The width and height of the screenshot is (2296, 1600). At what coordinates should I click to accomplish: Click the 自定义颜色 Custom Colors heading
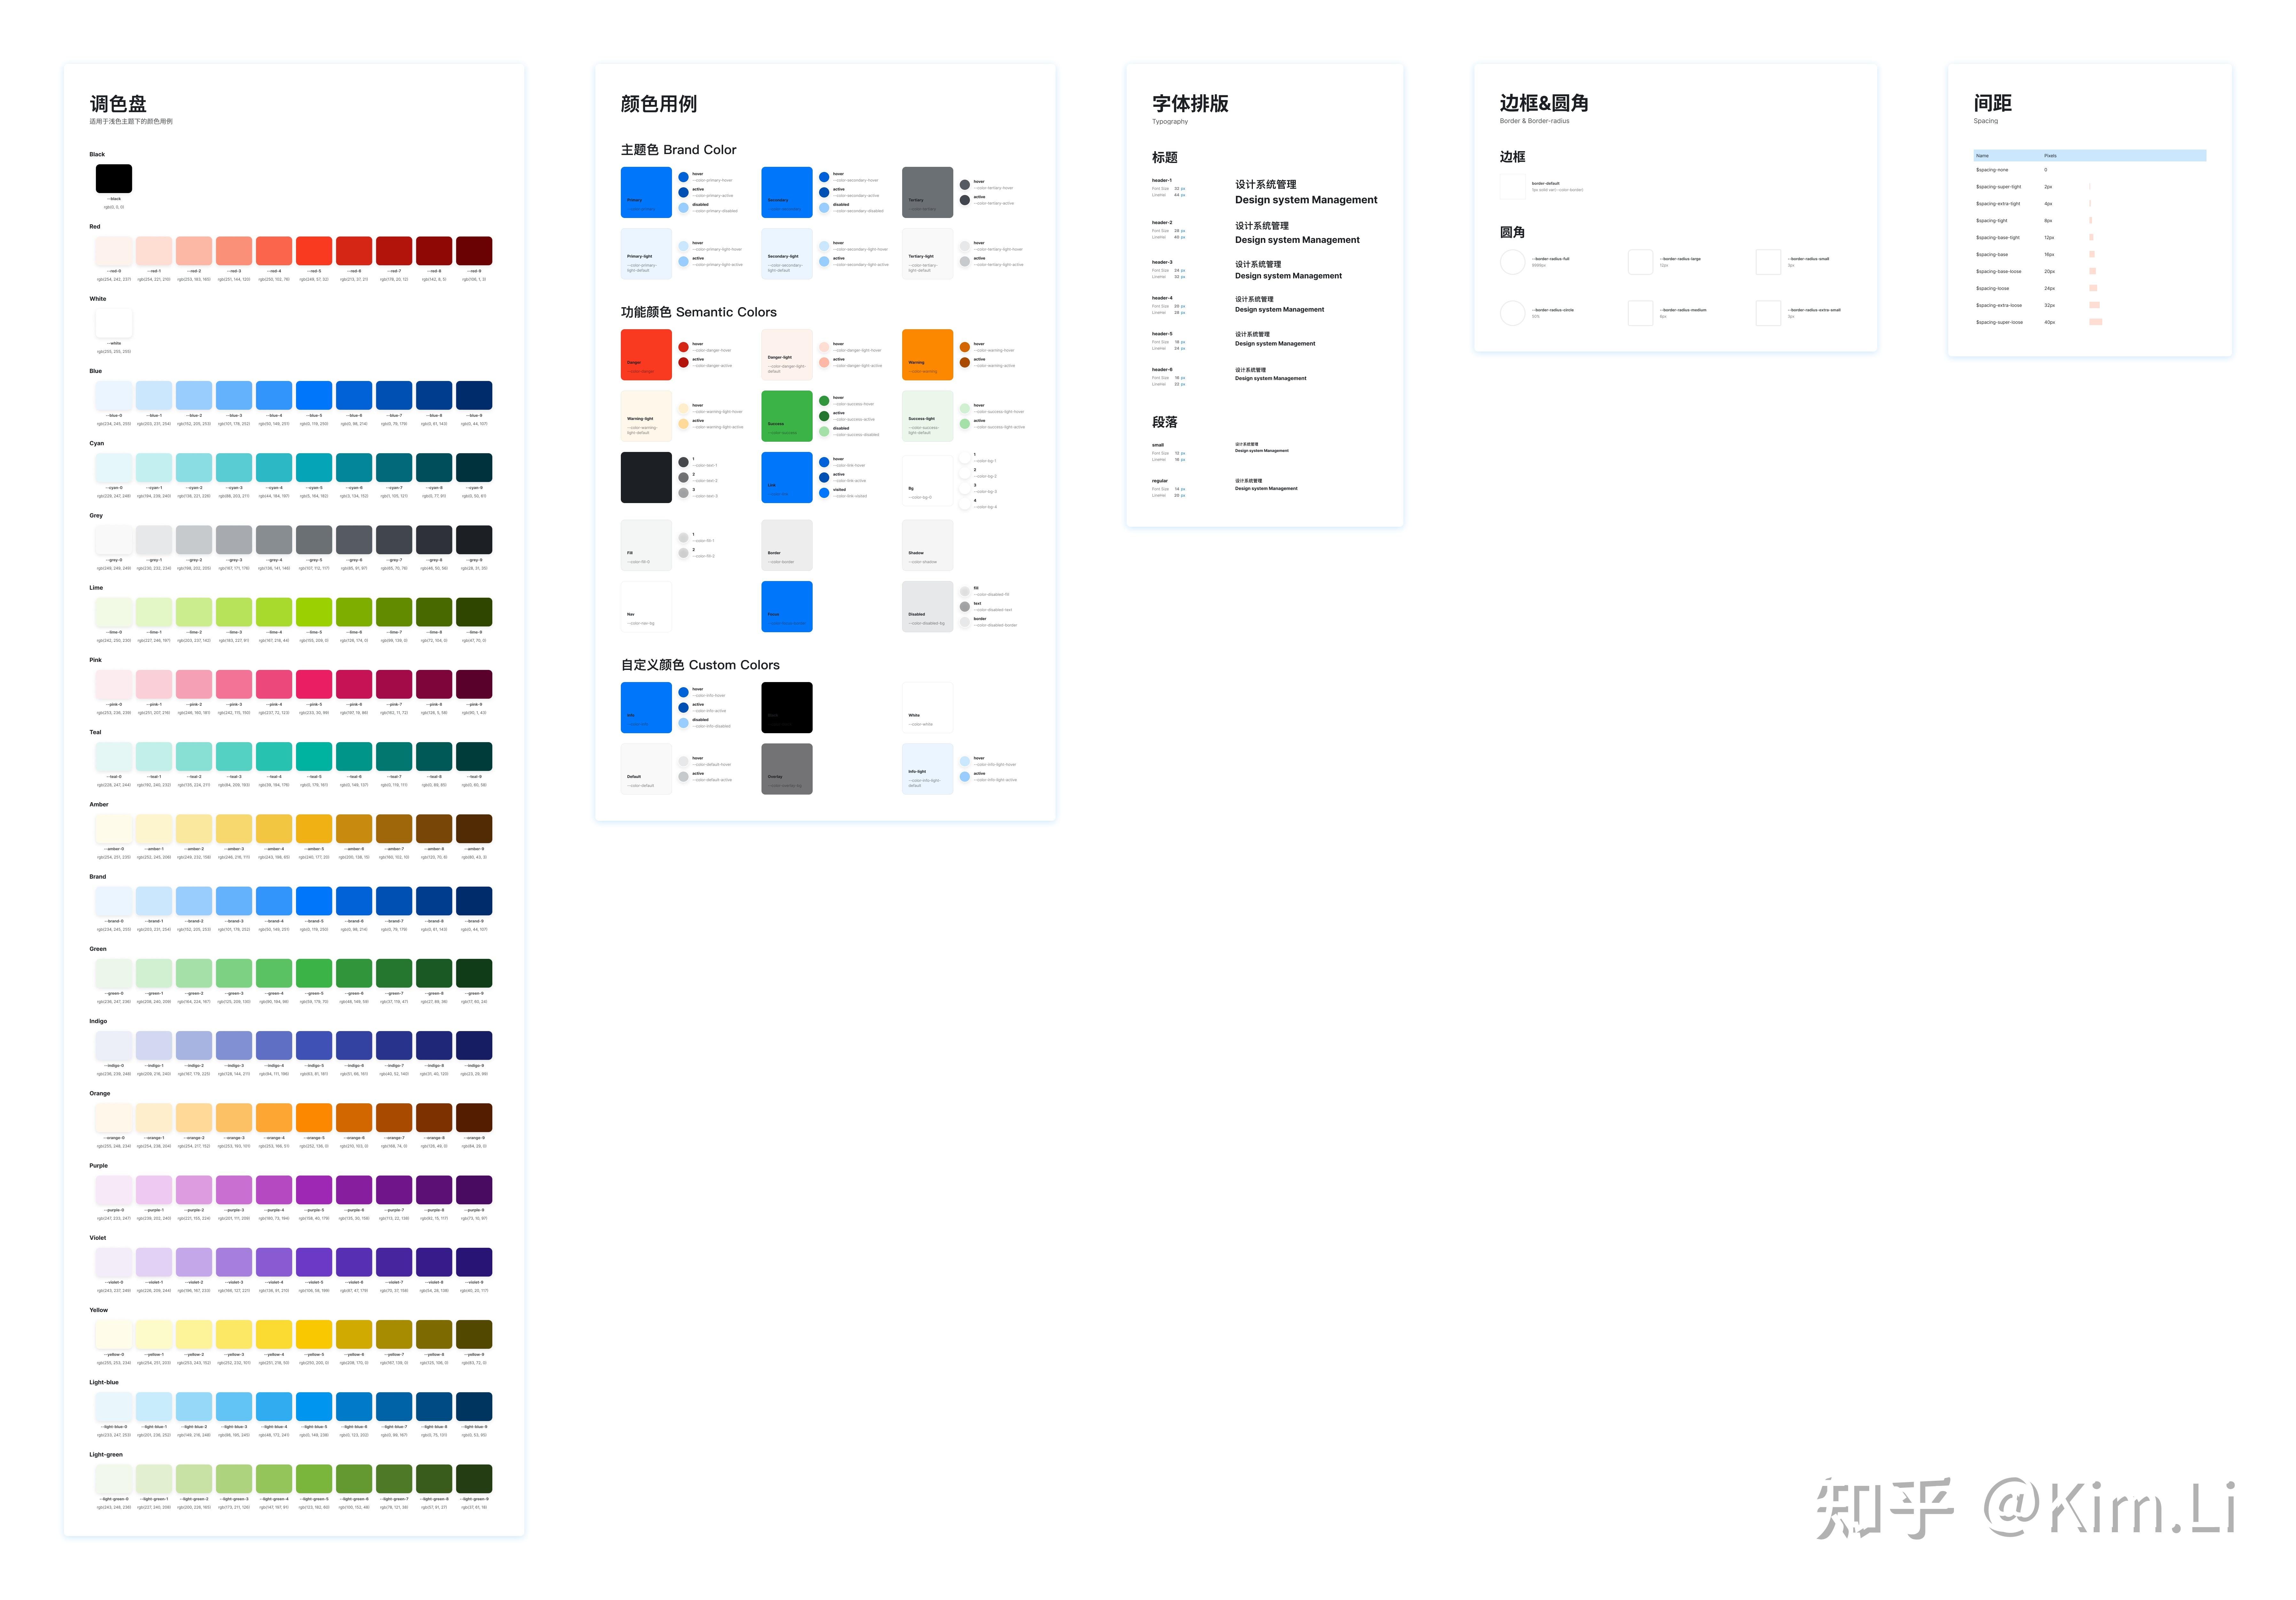(700, 665)
